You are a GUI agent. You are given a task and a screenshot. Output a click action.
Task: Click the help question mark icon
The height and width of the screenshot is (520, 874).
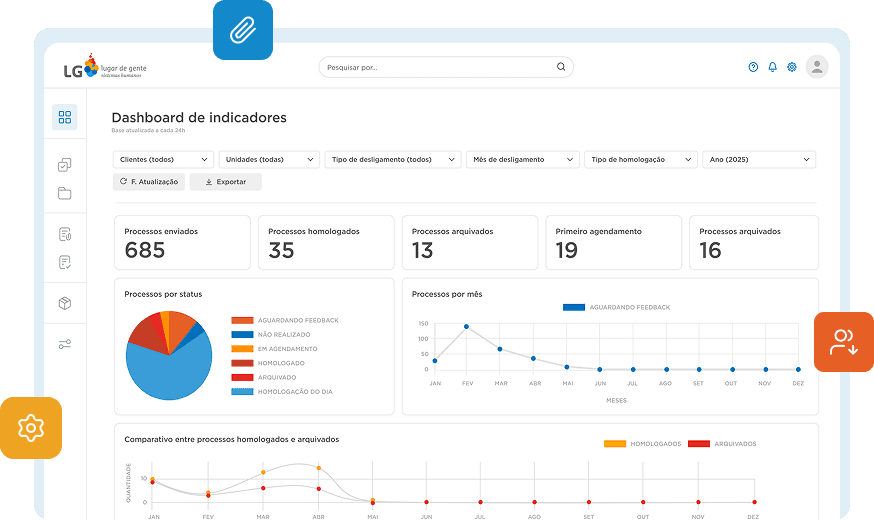pos(753,67)
